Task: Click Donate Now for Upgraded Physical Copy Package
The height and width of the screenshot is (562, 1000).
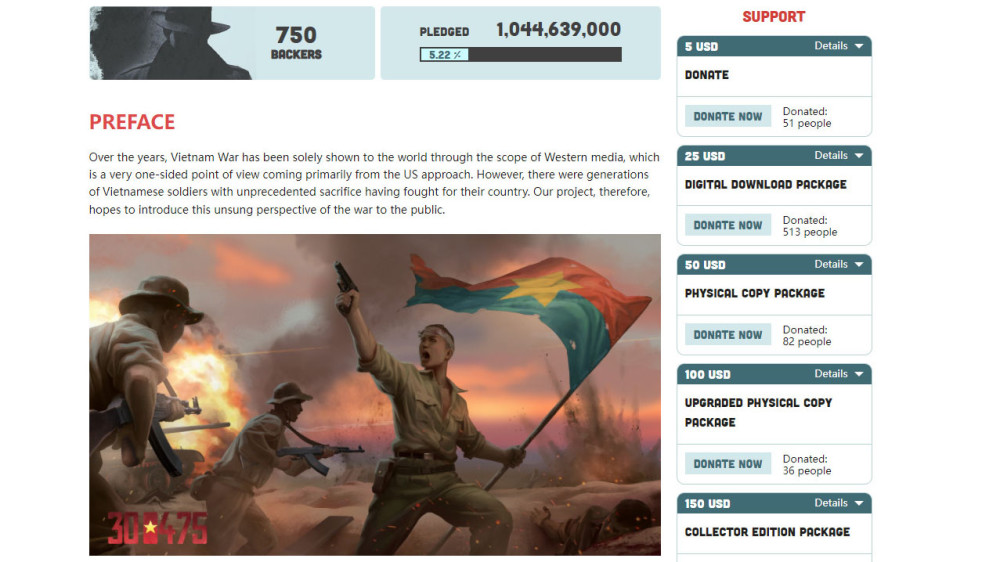Action: coord(728,464)
